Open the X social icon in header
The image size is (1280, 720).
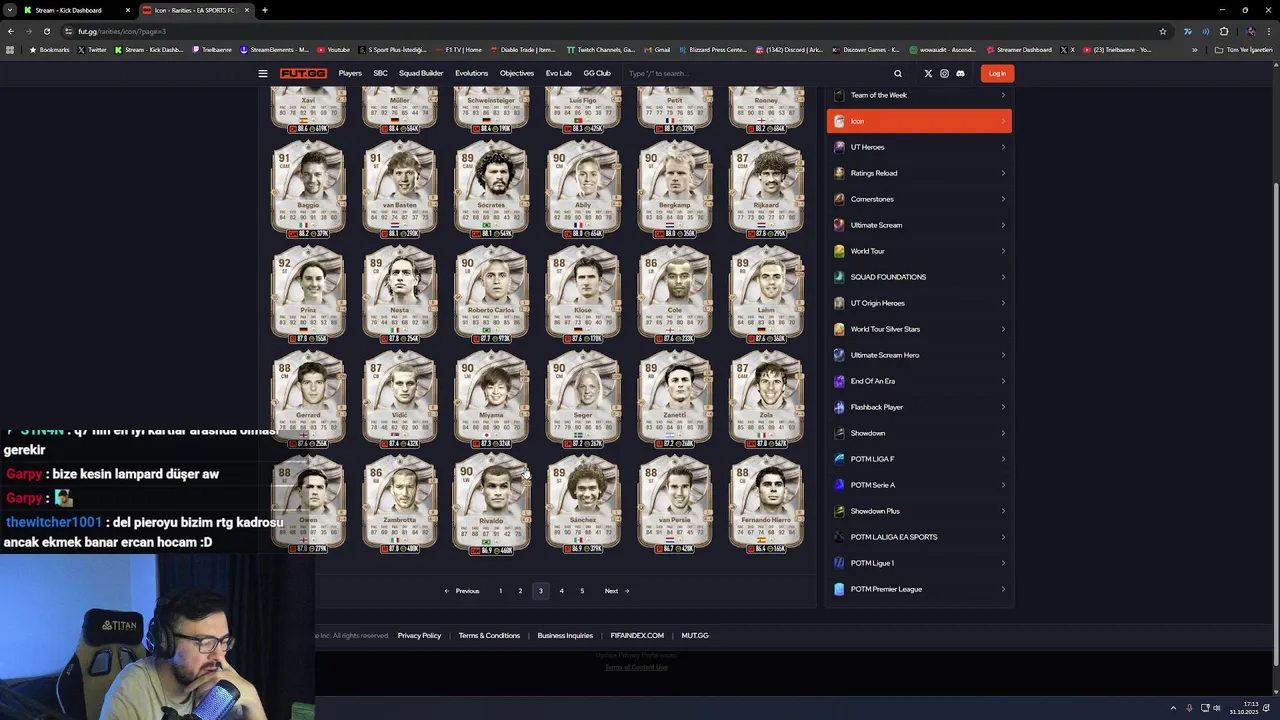point(928,73)
